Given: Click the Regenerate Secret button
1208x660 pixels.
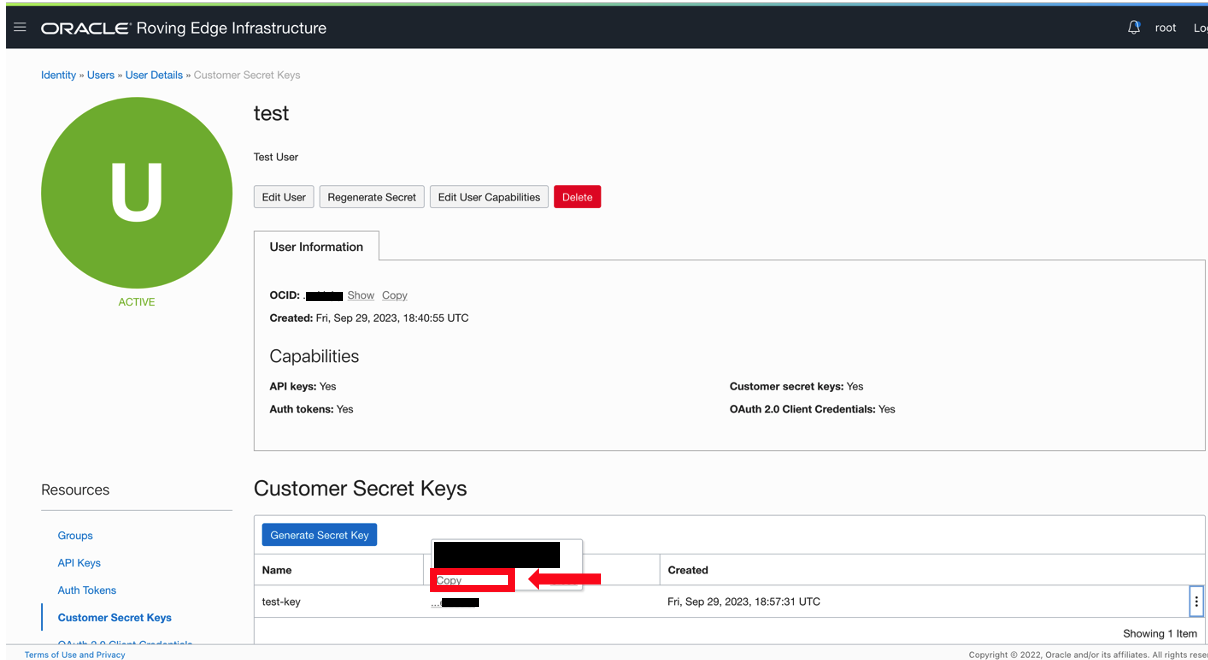Looking at the screenshot, I should (x=371, y=197).
